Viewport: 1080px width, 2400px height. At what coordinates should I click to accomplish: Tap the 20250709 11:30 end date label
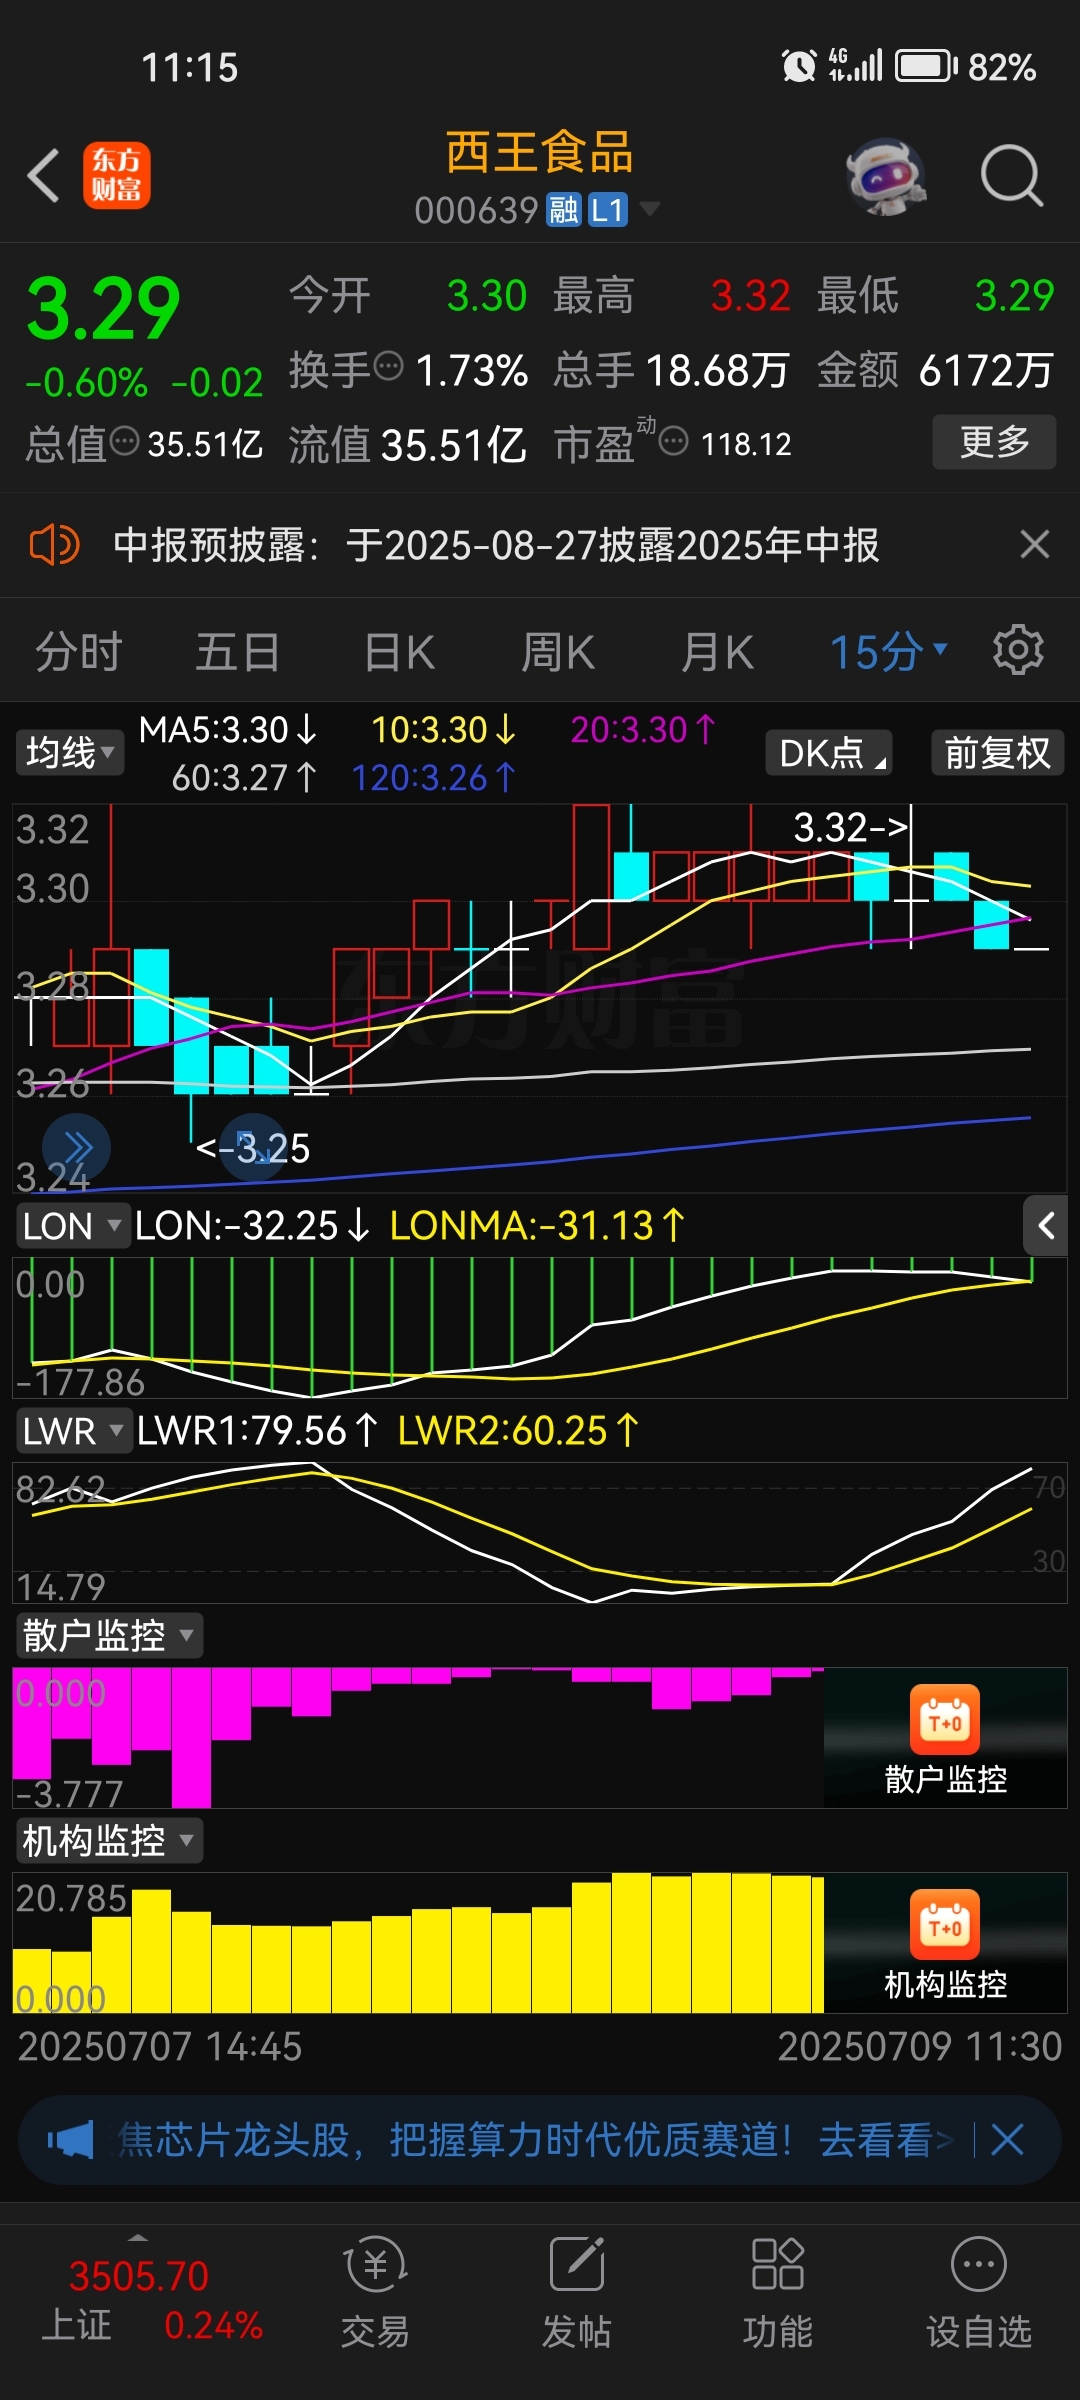click(x=919, y=2047)
